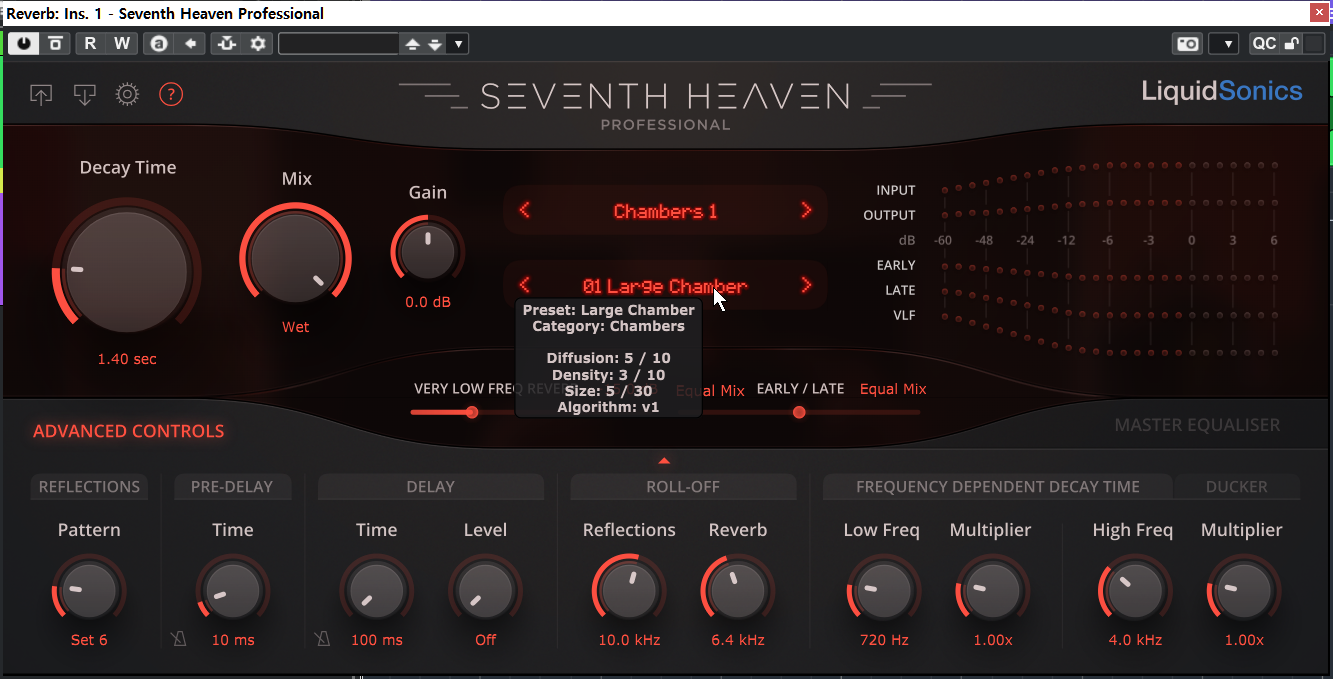
Task: Click the LiquidSonics logo
Action: pos(1222,92)
